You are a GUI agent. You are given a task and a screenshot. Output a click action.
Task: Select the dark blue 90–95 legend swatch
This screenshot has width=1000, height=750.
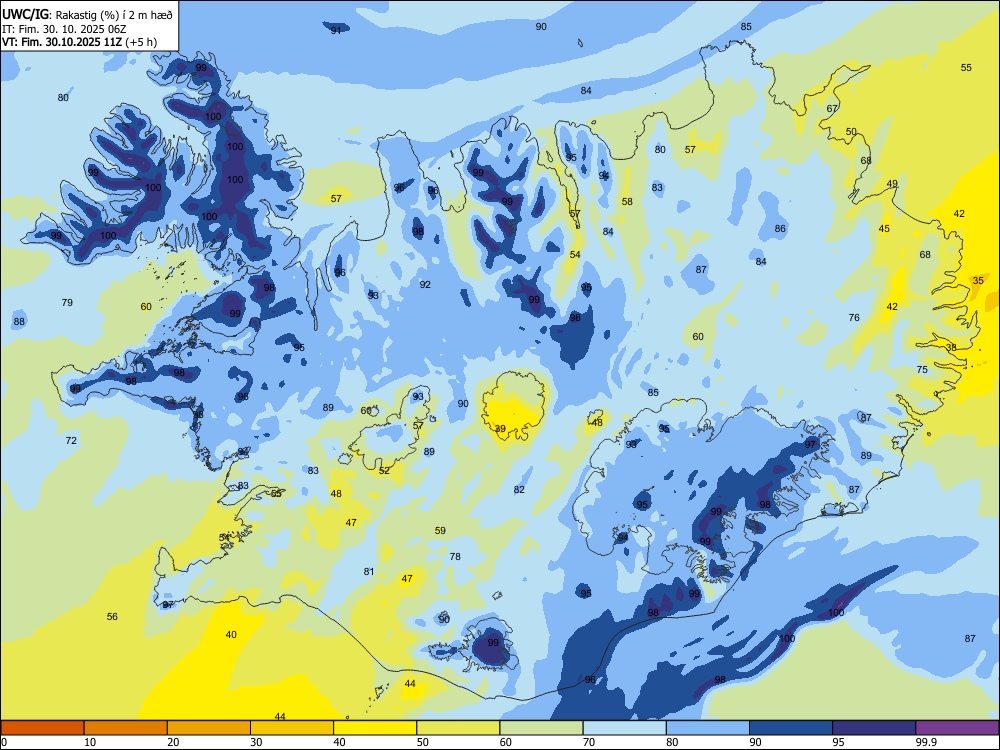click(791, 728)
